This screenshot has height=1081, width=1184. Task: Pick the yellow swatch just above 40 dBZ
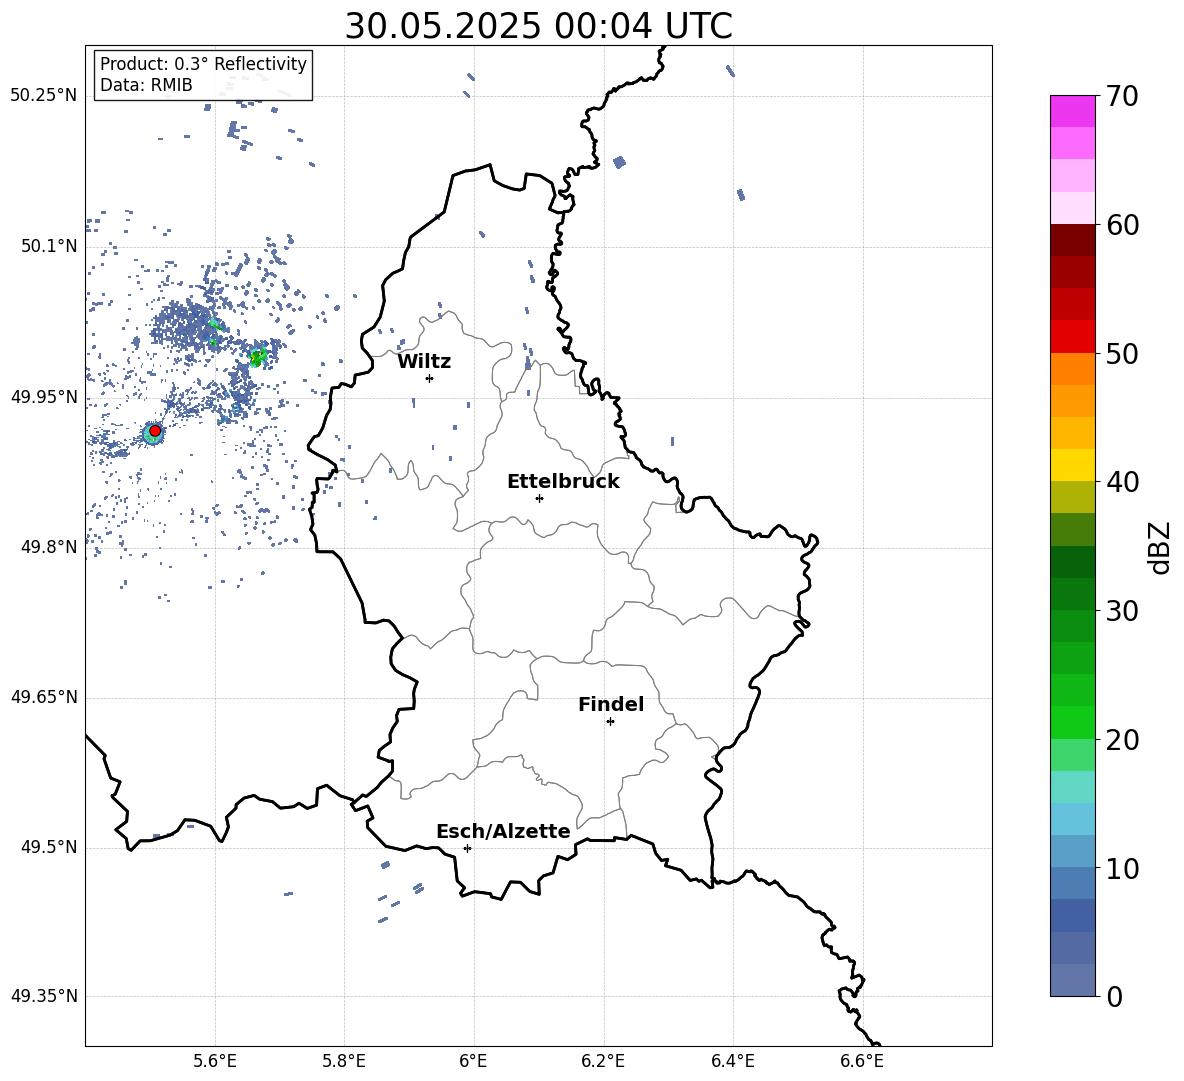click(x=1072, y=465)
